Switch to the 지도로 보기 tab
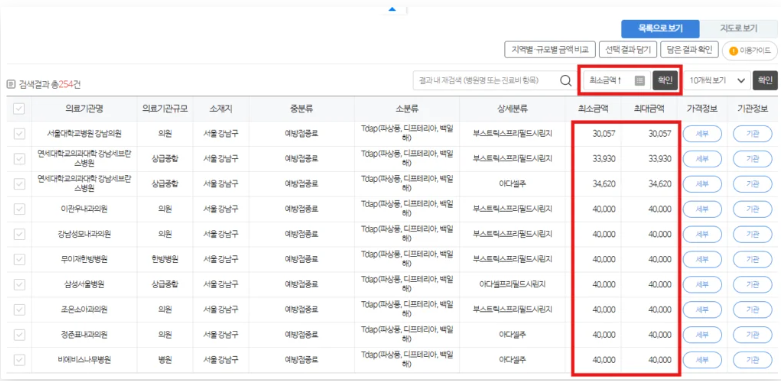781x381 pixels. point(739,28)
